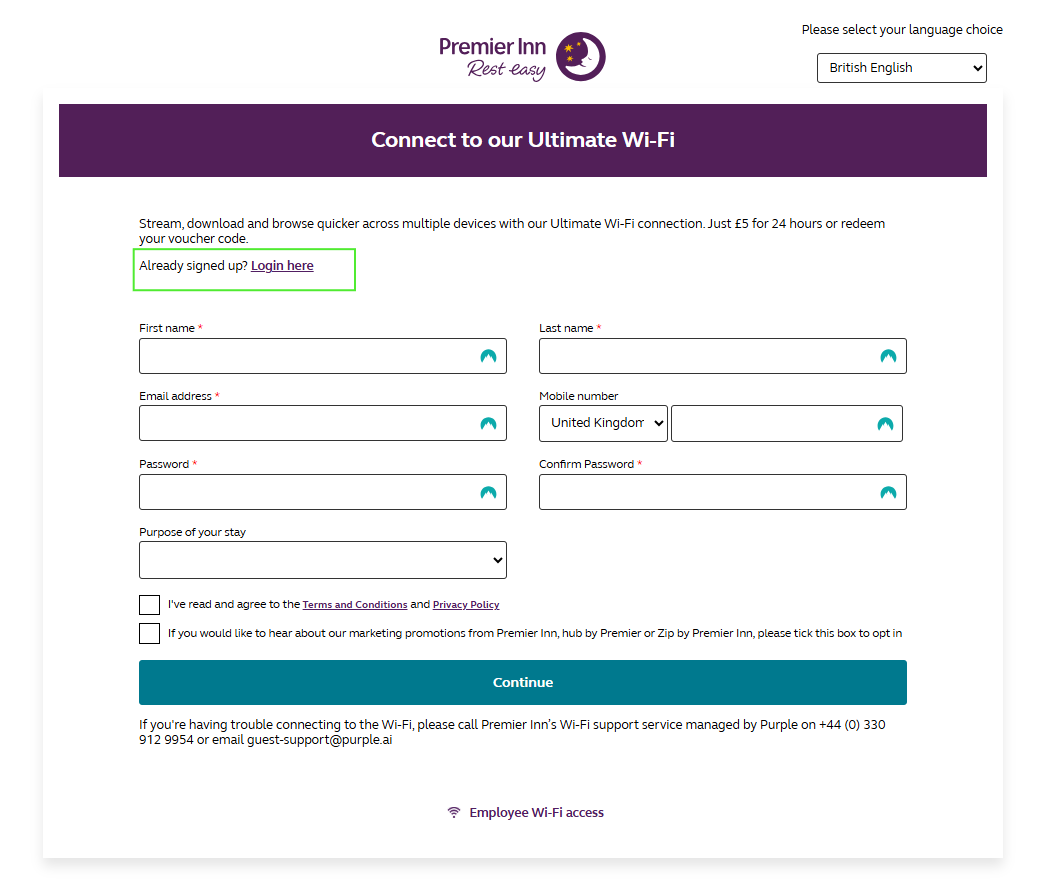Click the password manager icon in Confirm Password field
The width and height of the screenshot is (1044, 880).
(x=888, y=492)
